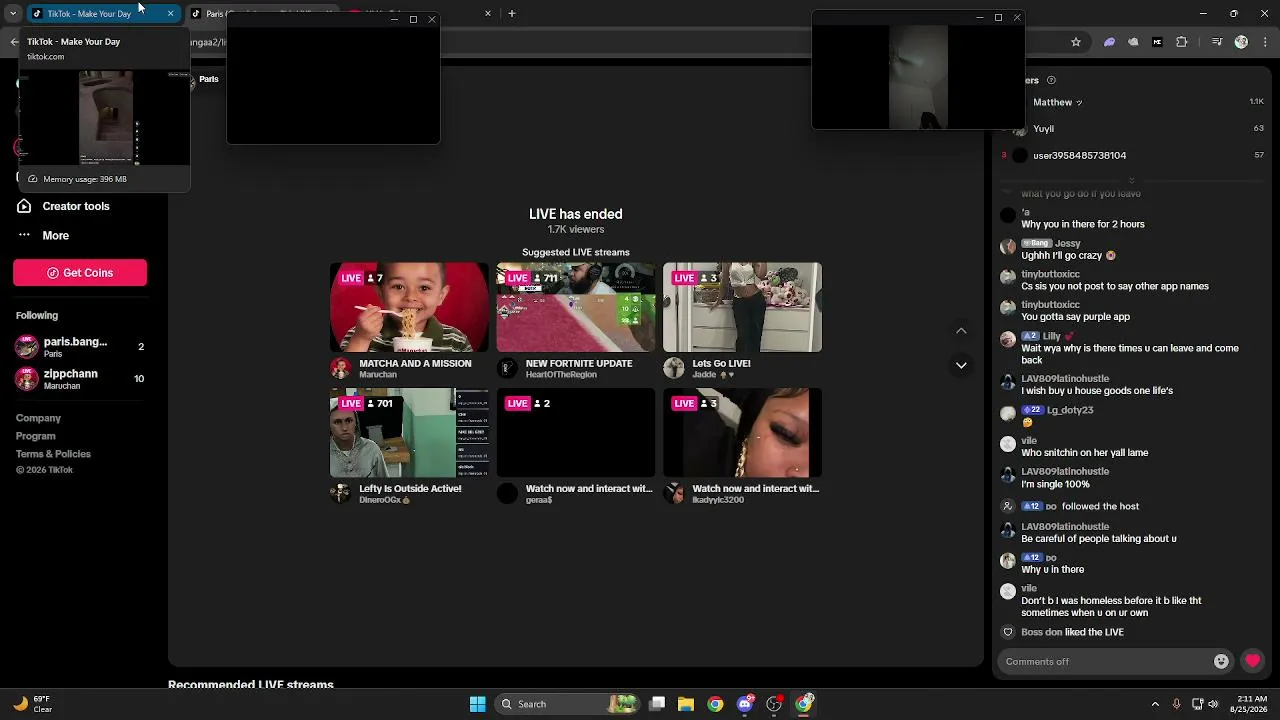Open the Creator tools sidebar item
1280x720 pixels.
click(x=64, y=206)
